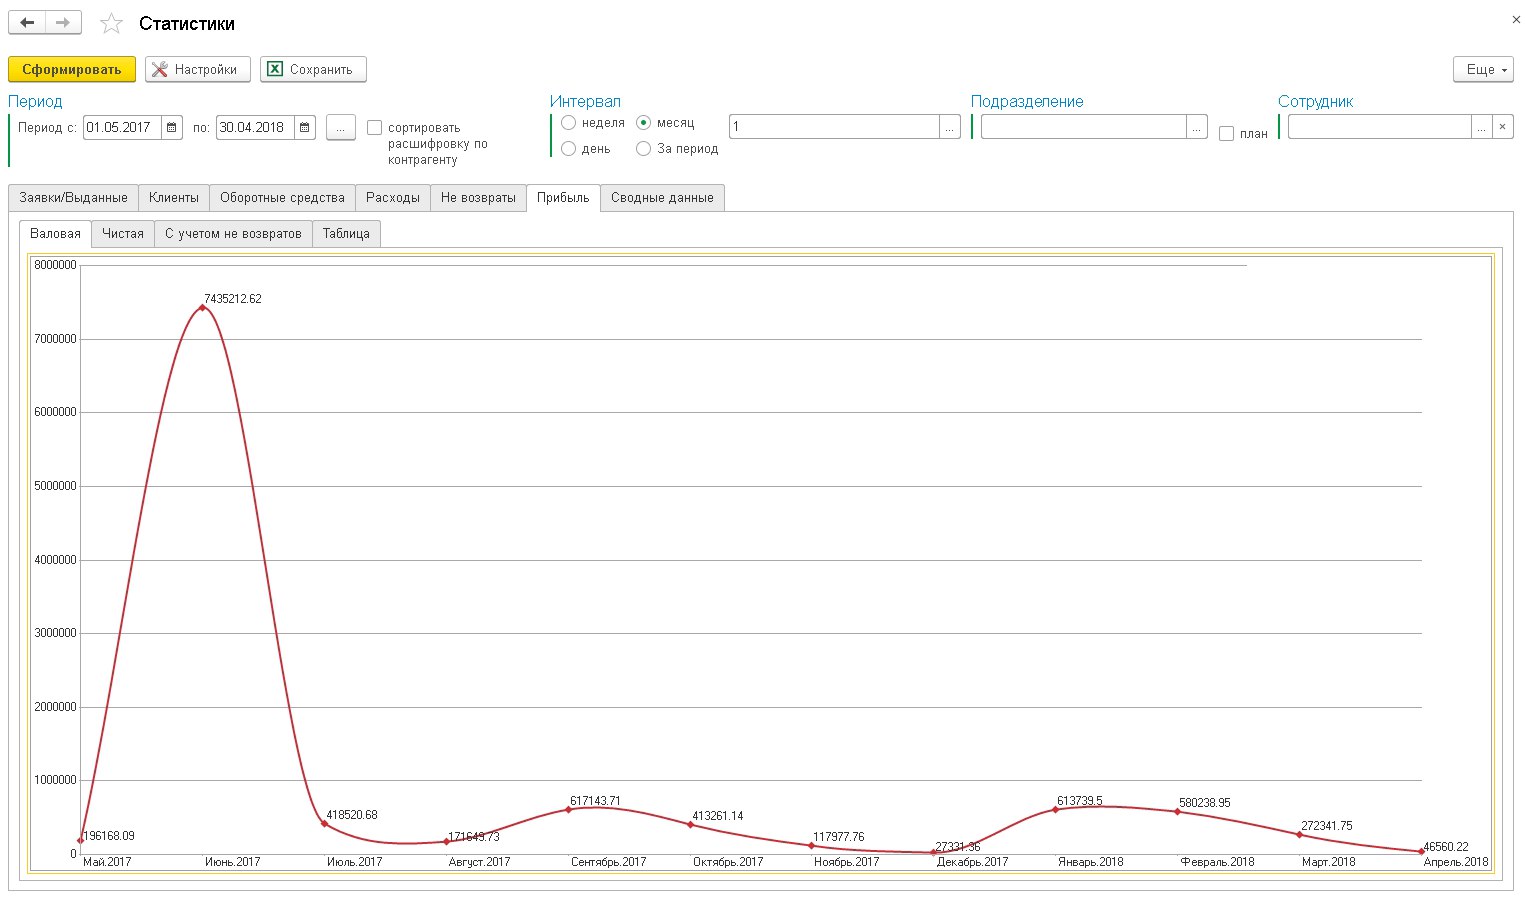The height and width of the screenshot is (897, 1525).
Task: Open the Чистая profit sub-tab
Action: pyautogui.click(x=123, y=234)
